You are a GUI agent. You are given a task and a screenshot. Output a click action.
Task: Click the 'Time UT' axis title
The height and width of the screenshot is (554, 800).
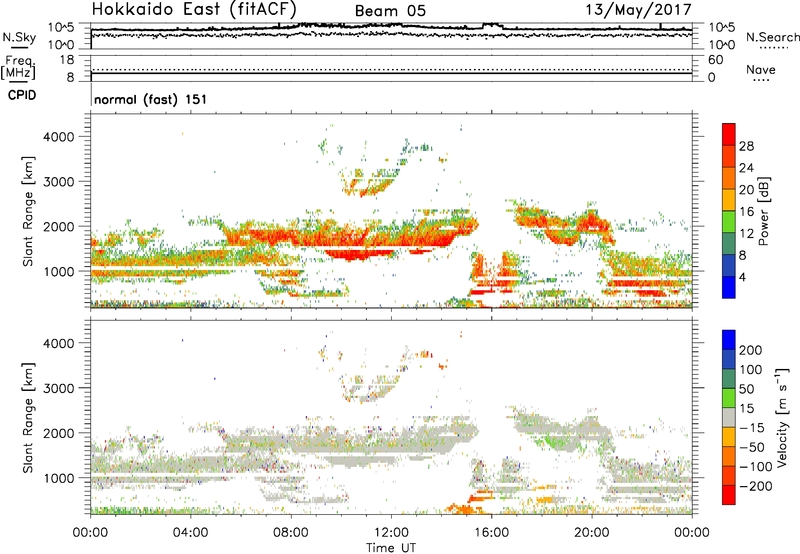click(x=391, y=548)
